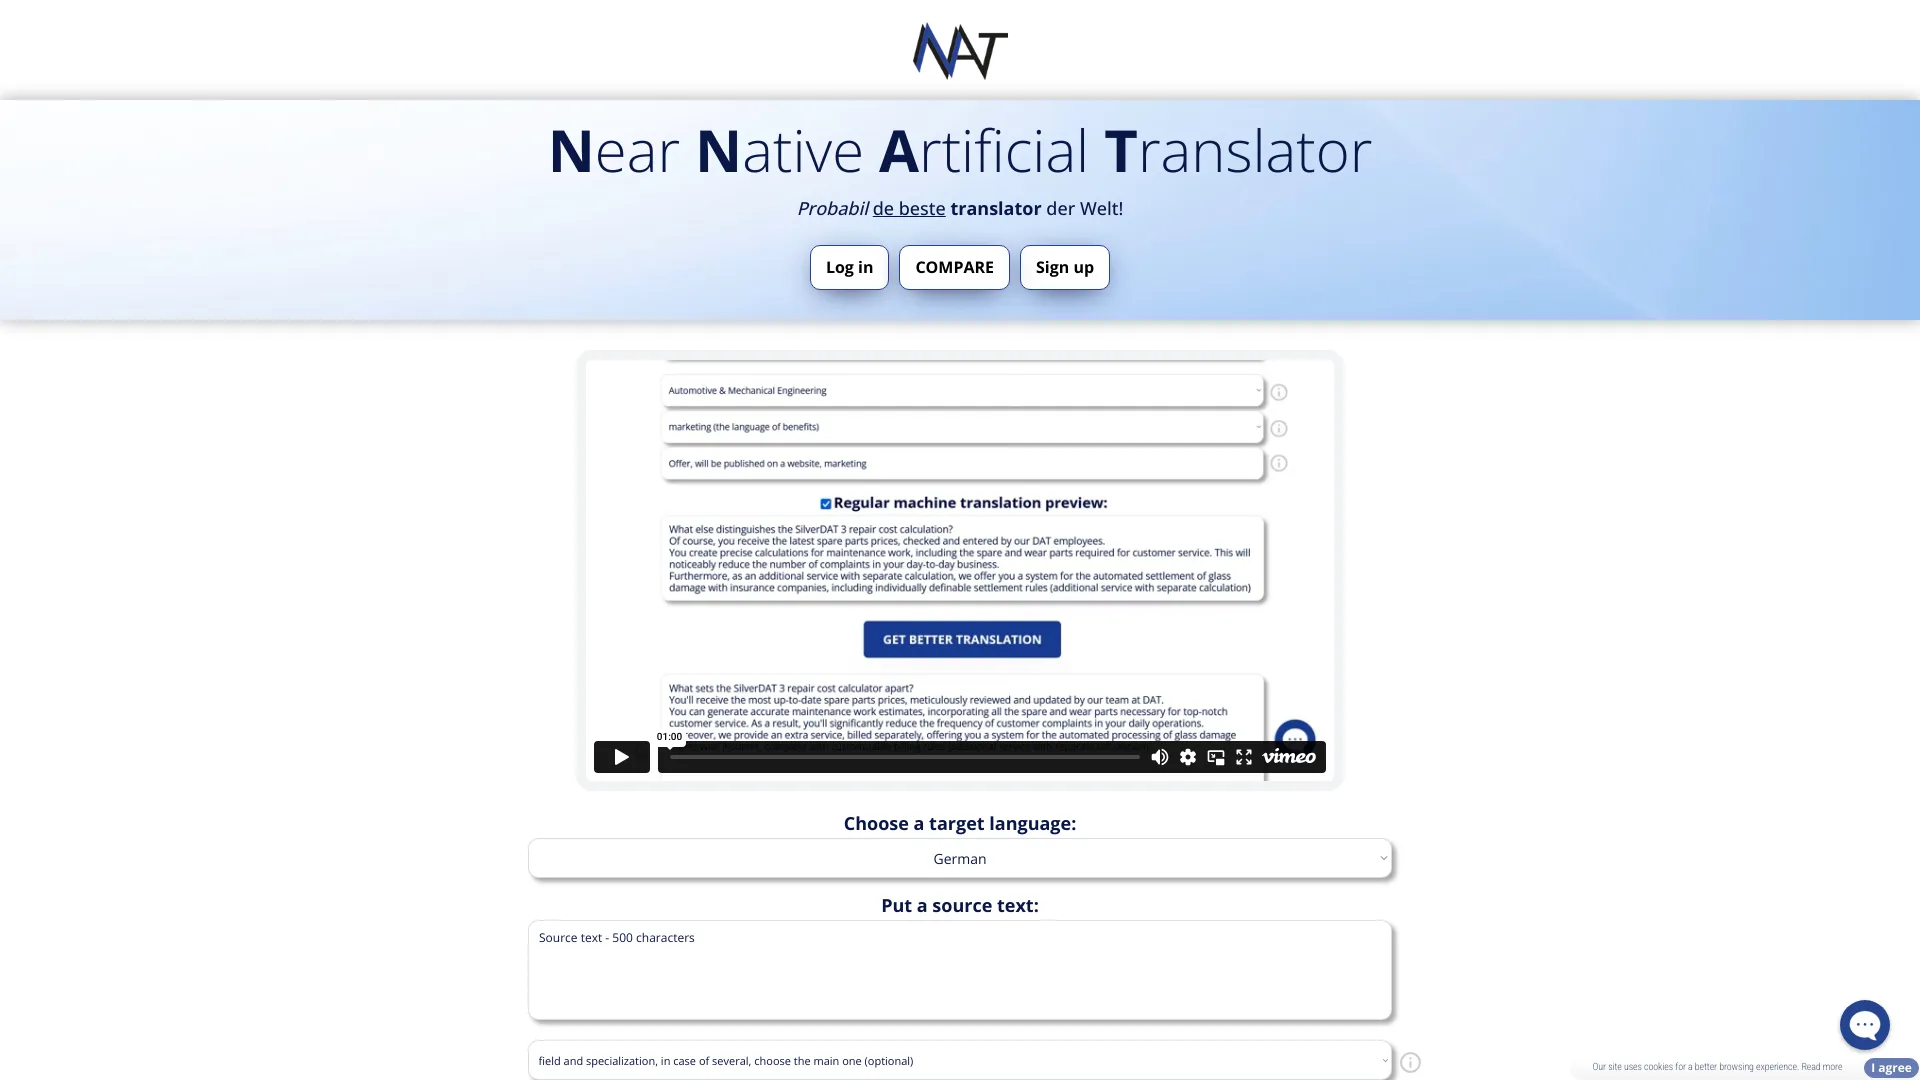Drag the video player progress slider
This screenshot has width=1920, height=1080.
(671, 756)
